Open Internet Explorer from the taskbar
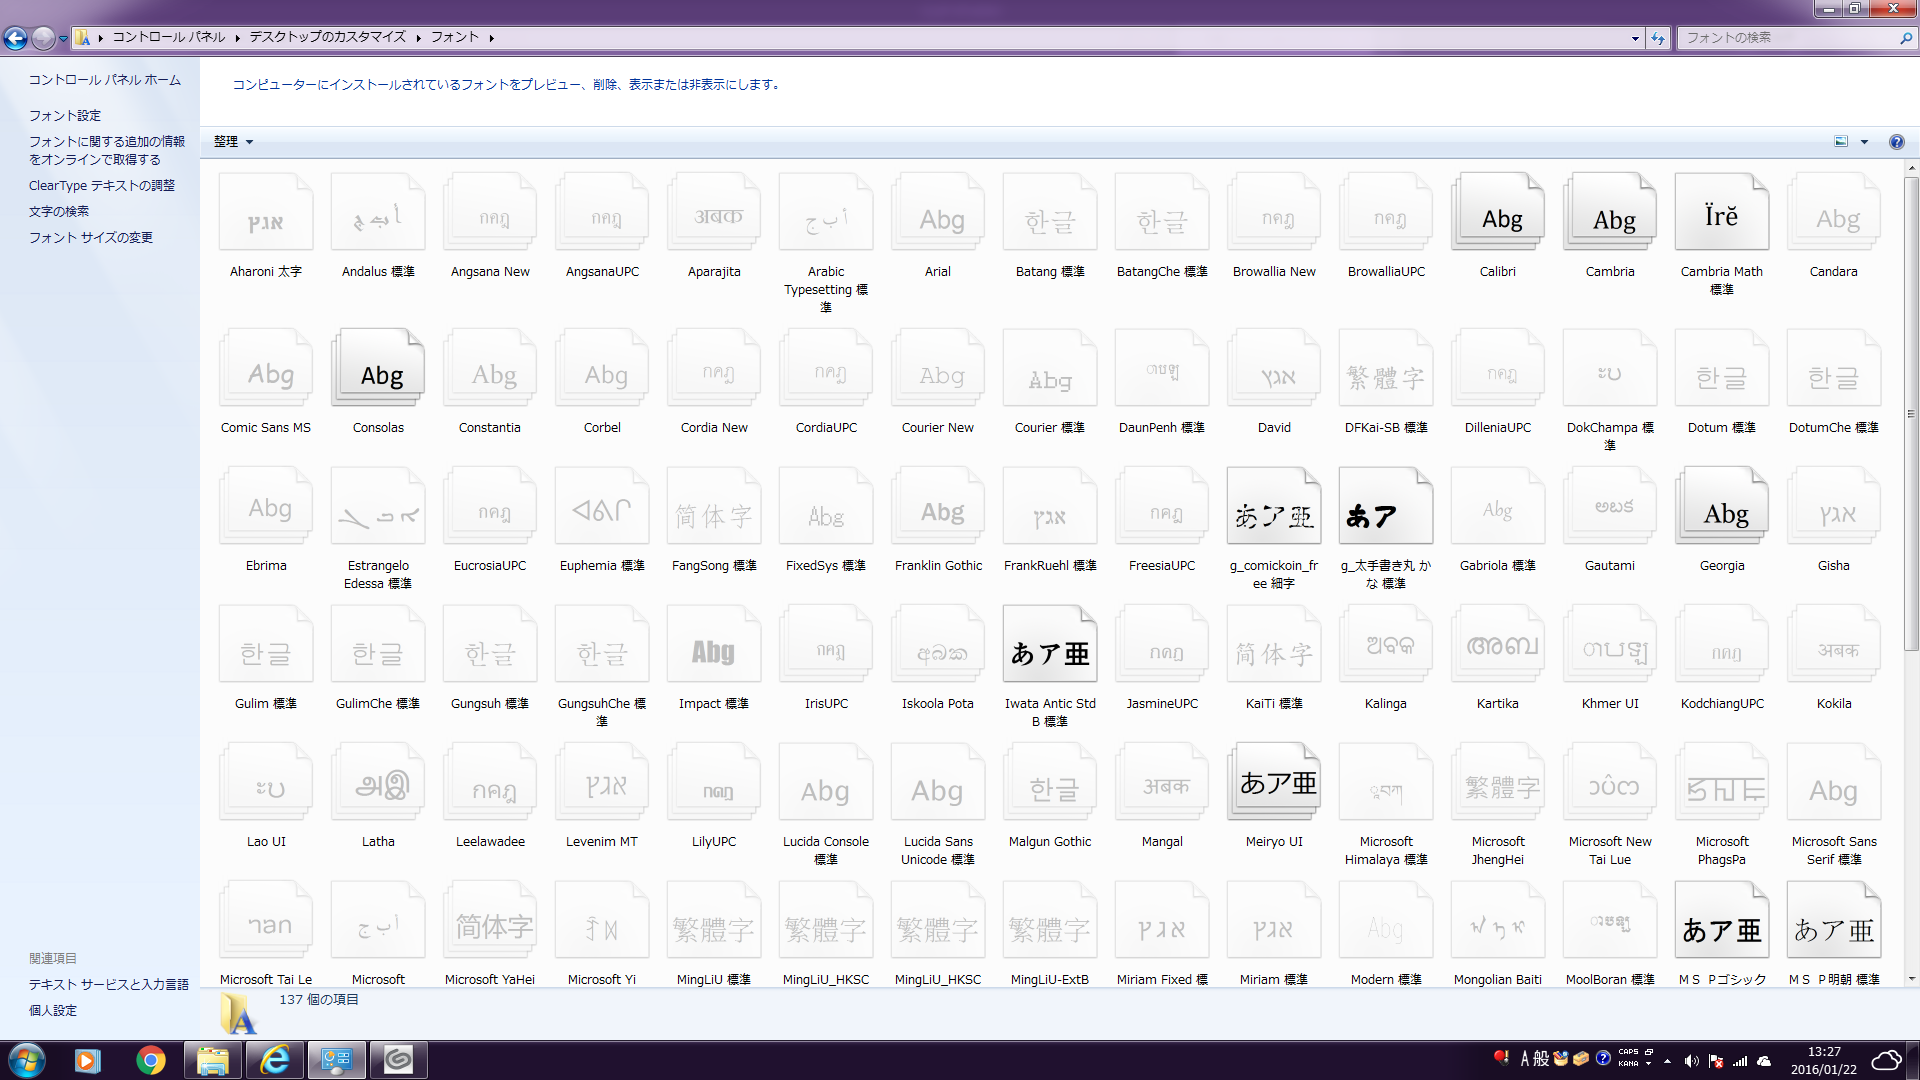This screenshot has height=1080, width=1920. [274, 1060]
